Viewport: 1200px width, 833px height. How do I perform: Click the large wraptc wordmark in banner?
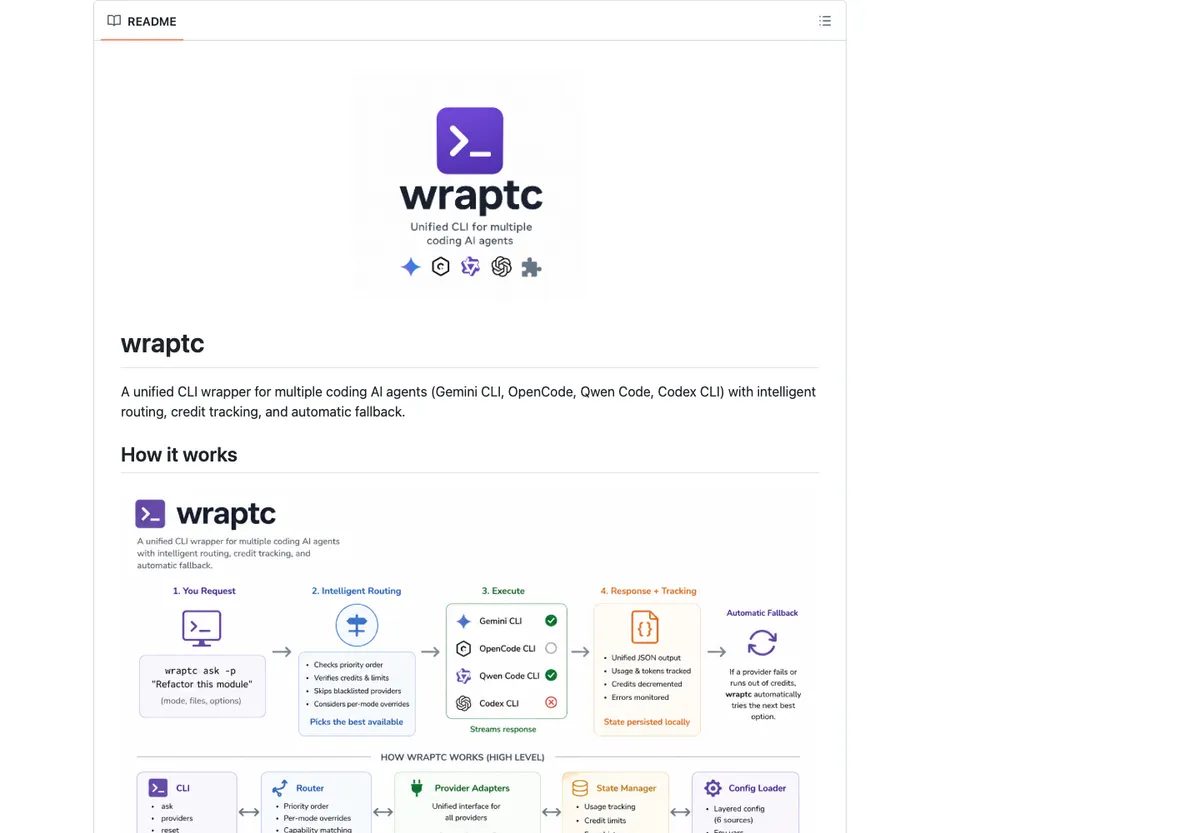pyautogui.click(x=470, y=196)
